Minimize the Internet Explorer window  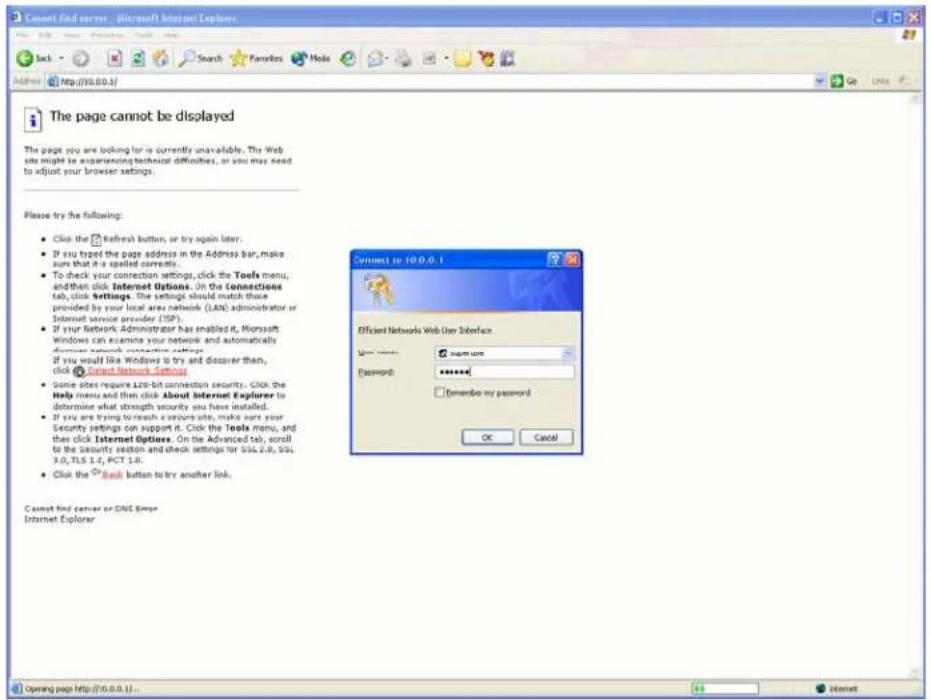(x=881, y=18)
